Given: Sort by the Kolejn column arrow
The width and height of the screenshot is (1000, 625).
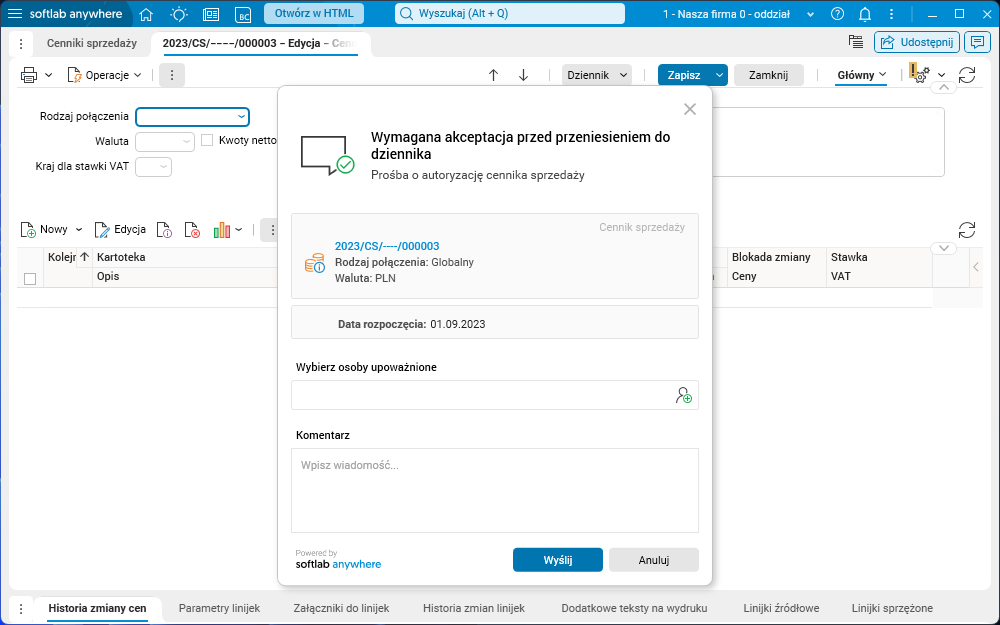Looking at the screenshot, I should pyautogui.click(x=84, y=257).
